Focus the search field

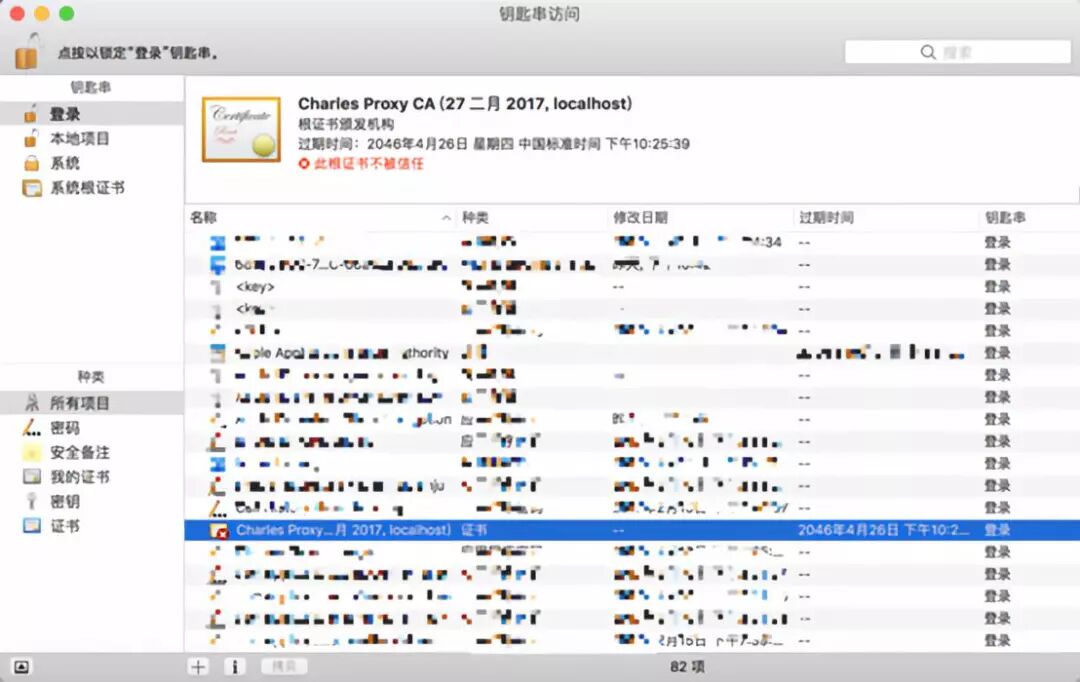click(957, 52)
